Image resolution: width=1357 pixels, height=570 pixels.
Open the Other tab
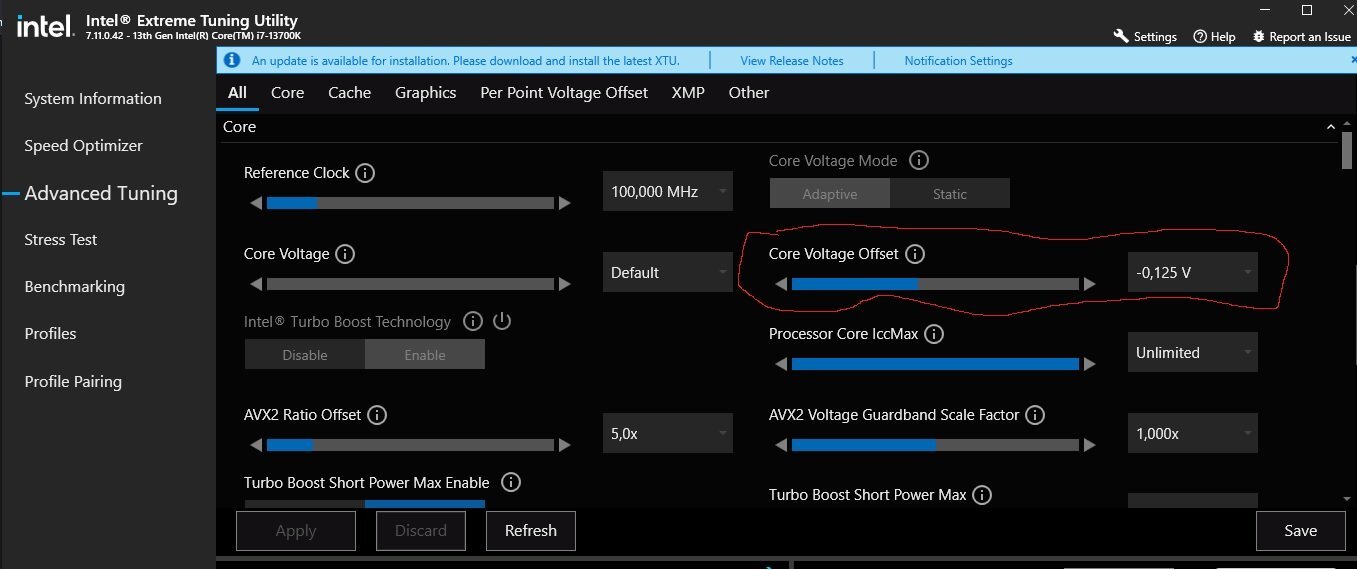(x=749, y=93)
